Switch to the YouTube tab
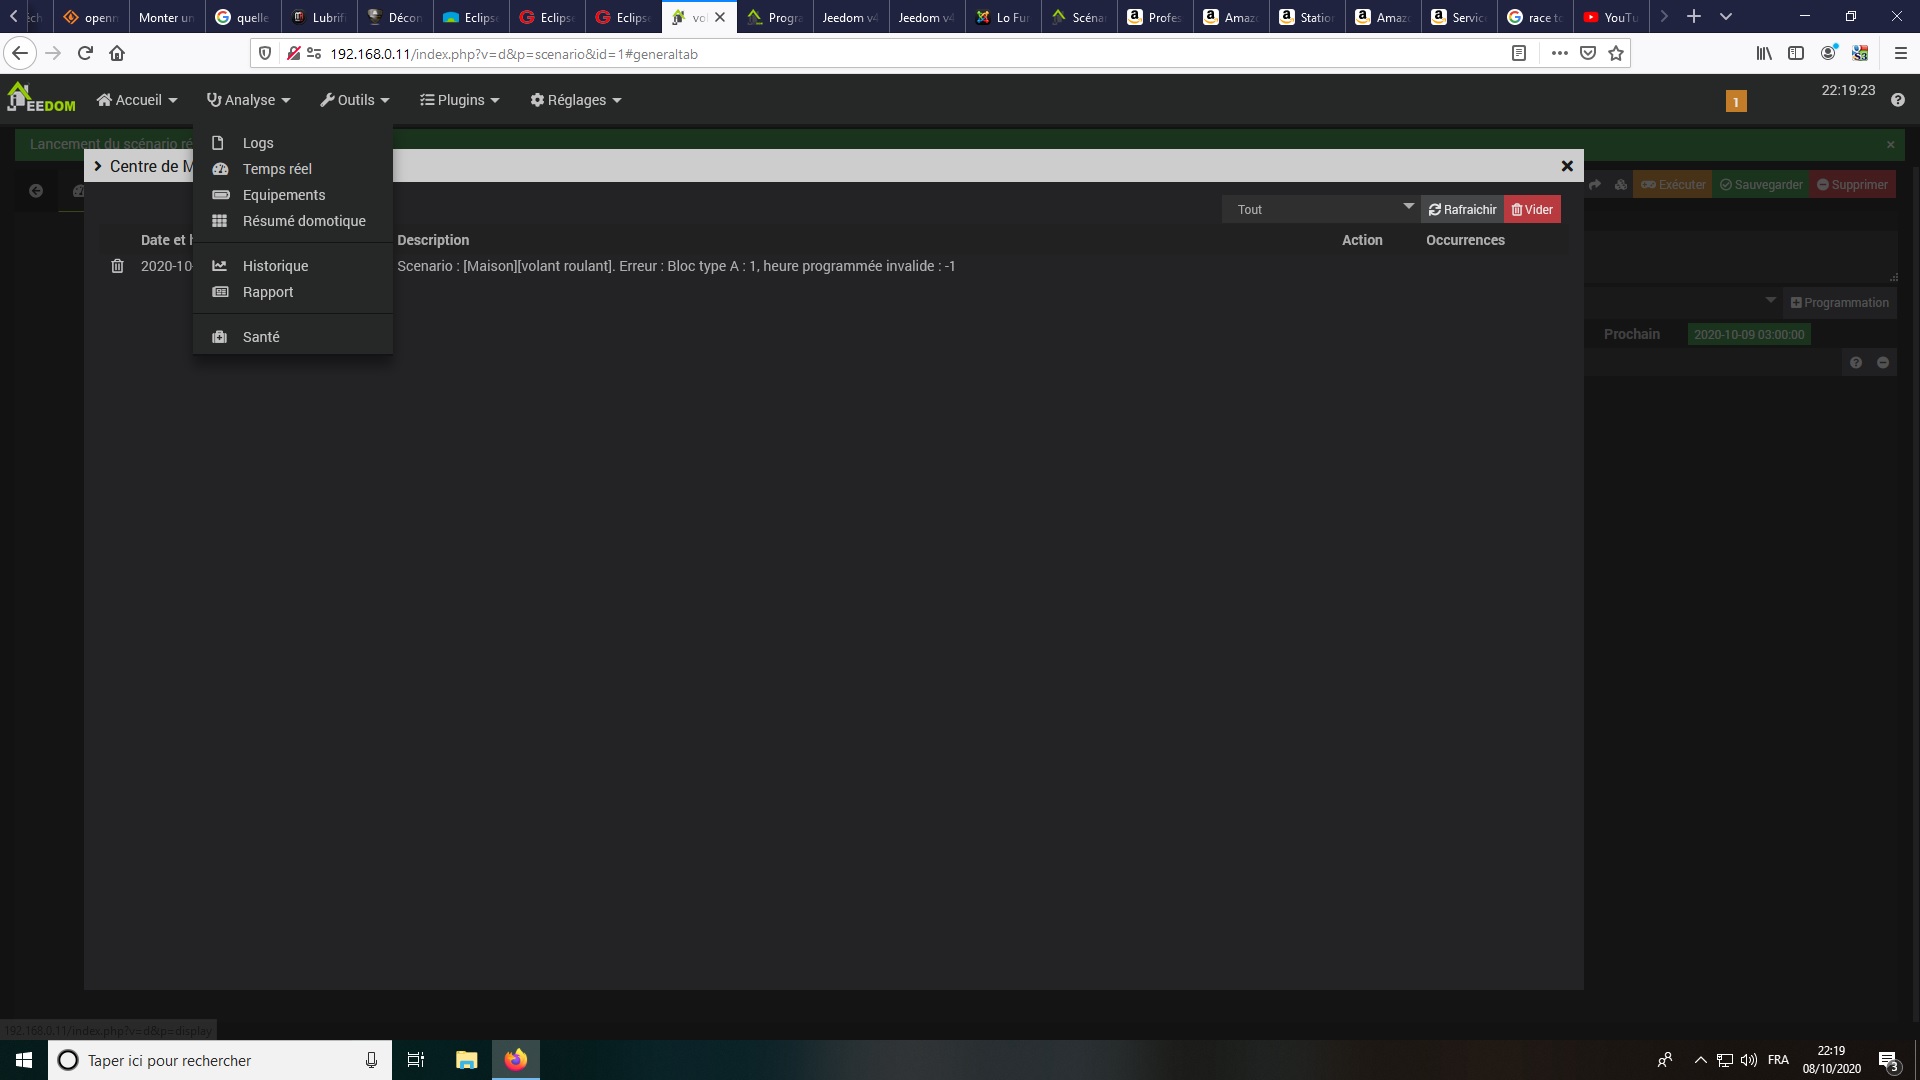This screenshot has width=1920, height=1080. point(1611,17)
